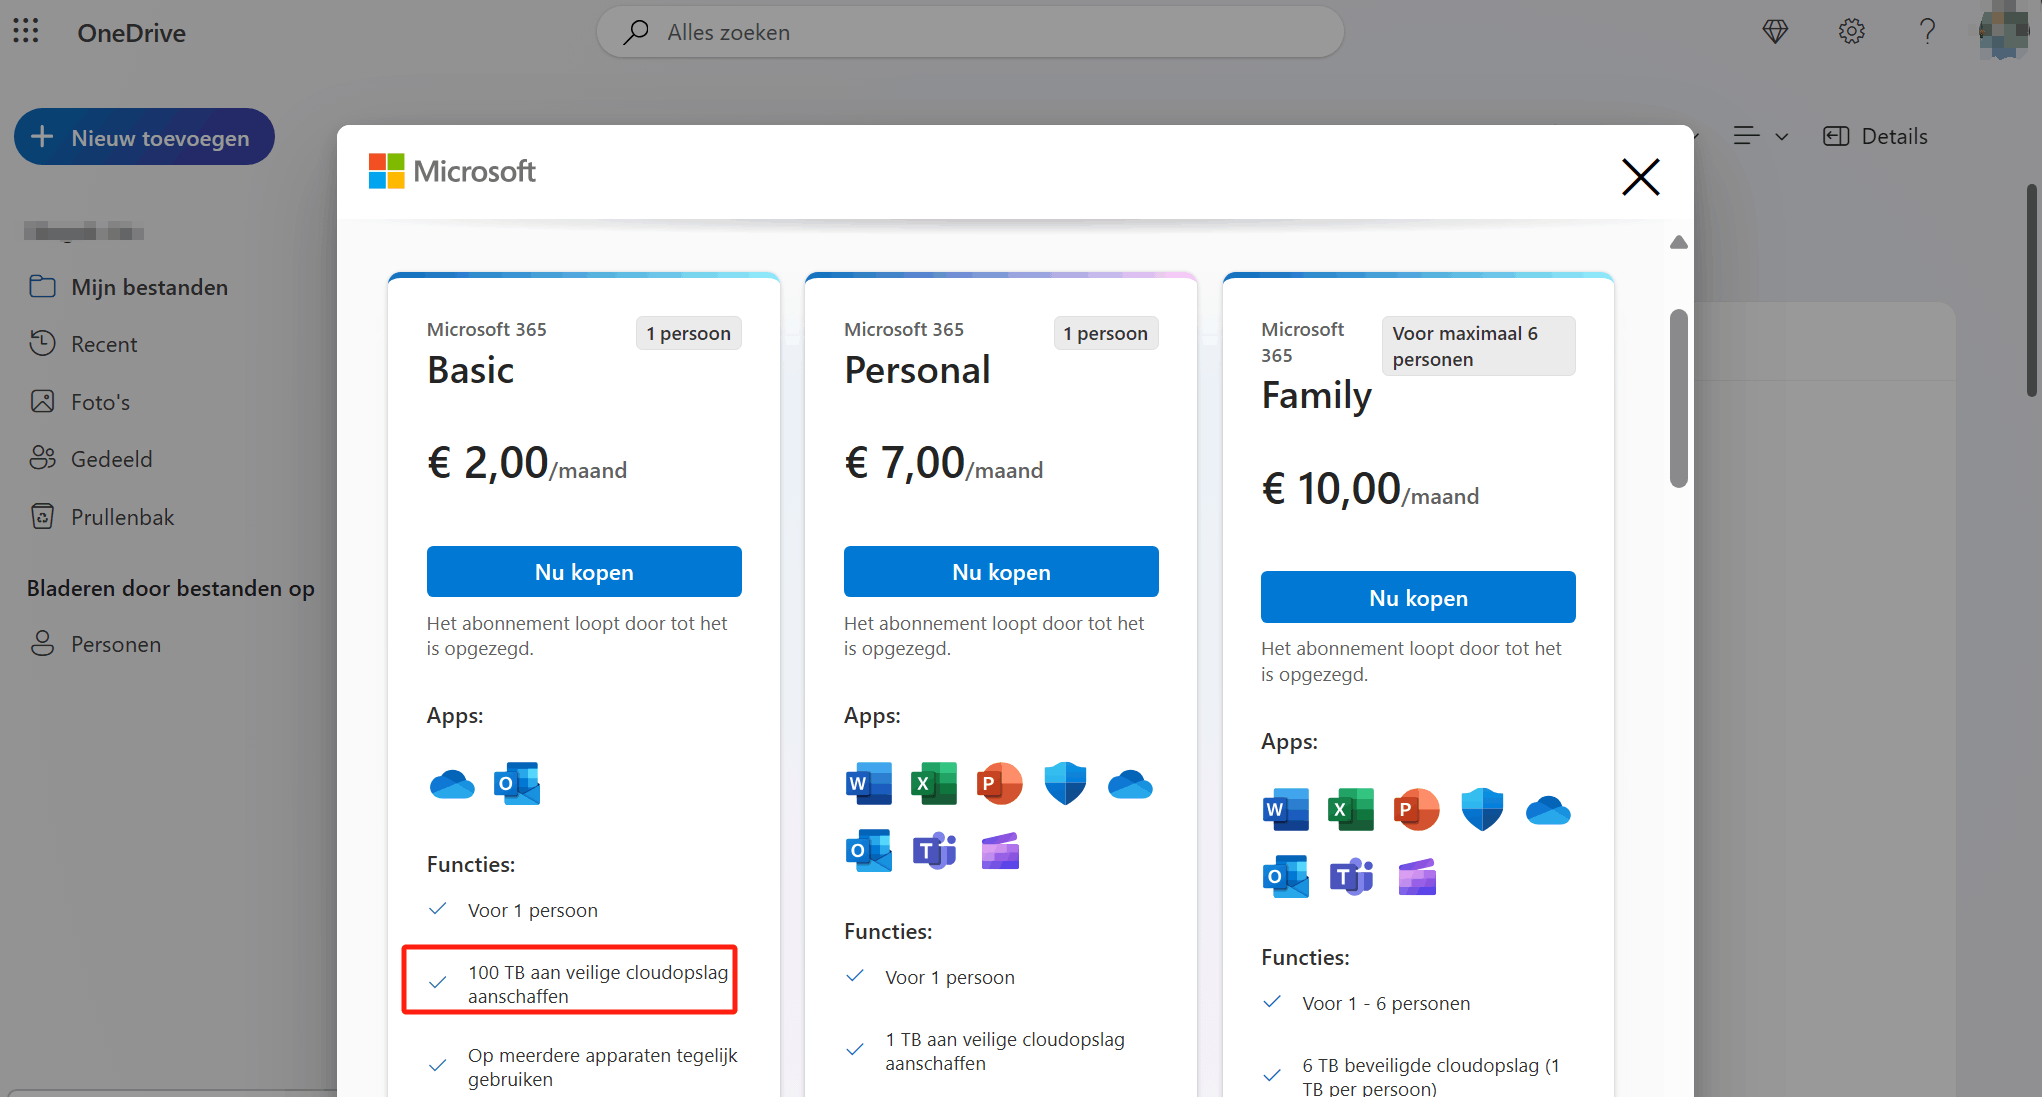Click PowerPoint icon in the Family plan
2042x1097 pixels.
point(1416,809)
